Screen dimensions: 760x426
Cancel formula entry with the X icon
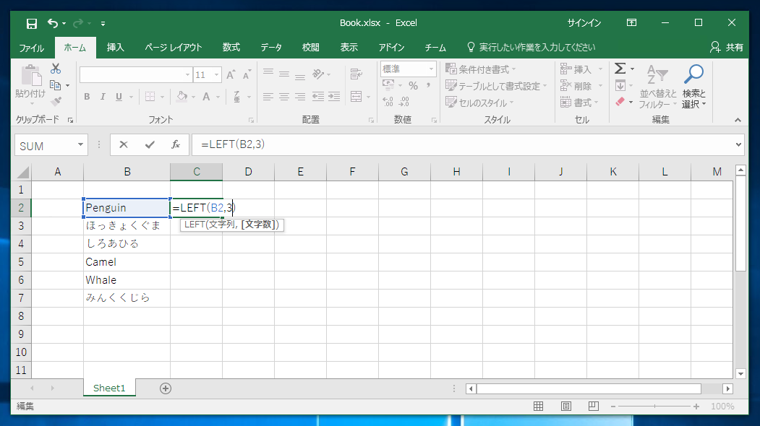coord(124,144)
